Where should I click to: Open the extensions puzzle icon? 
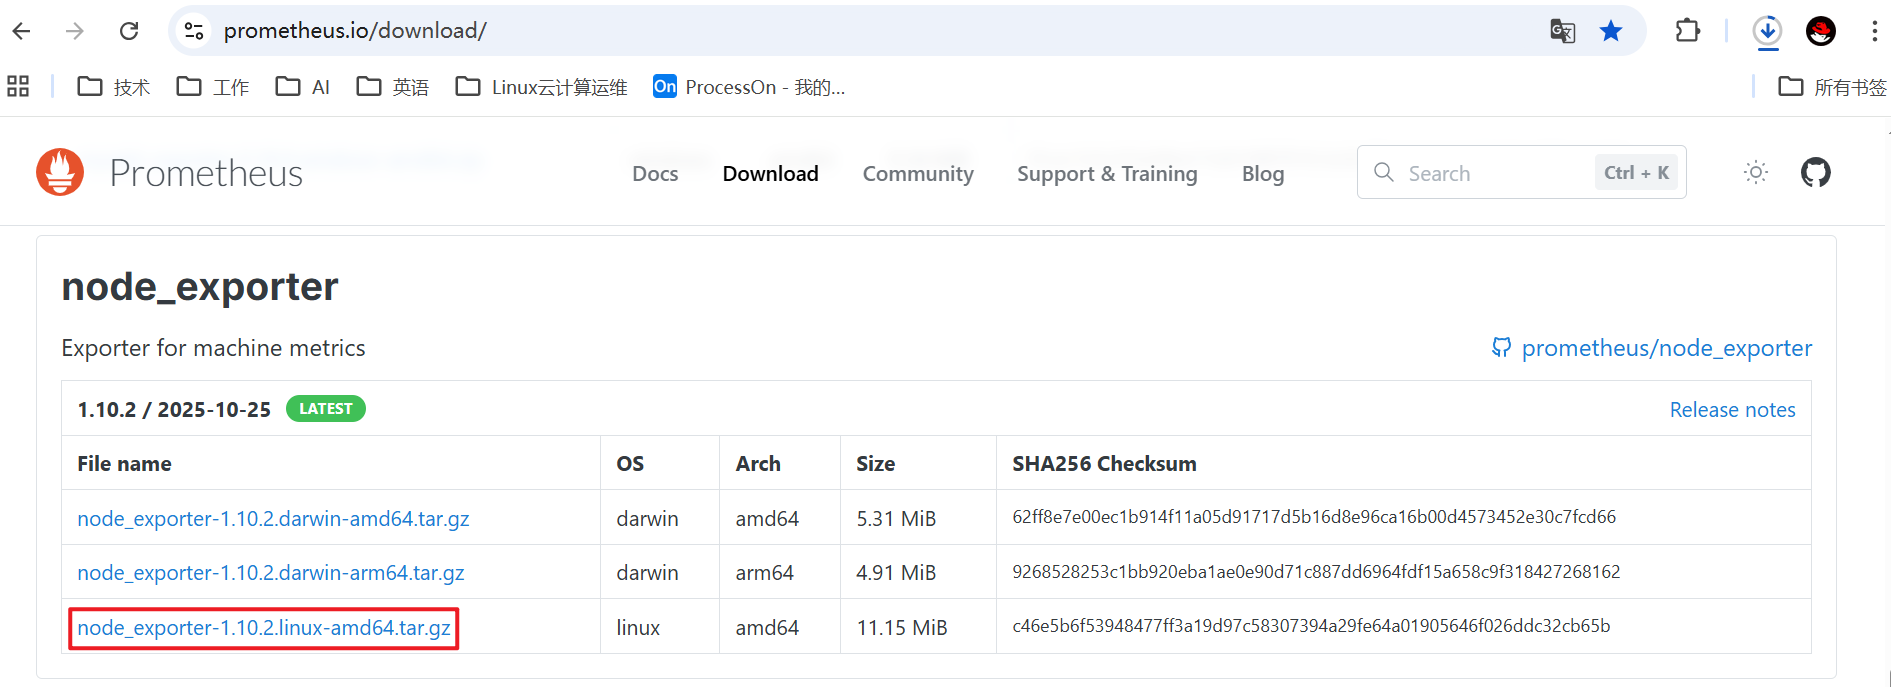[x=1688, y=31]
